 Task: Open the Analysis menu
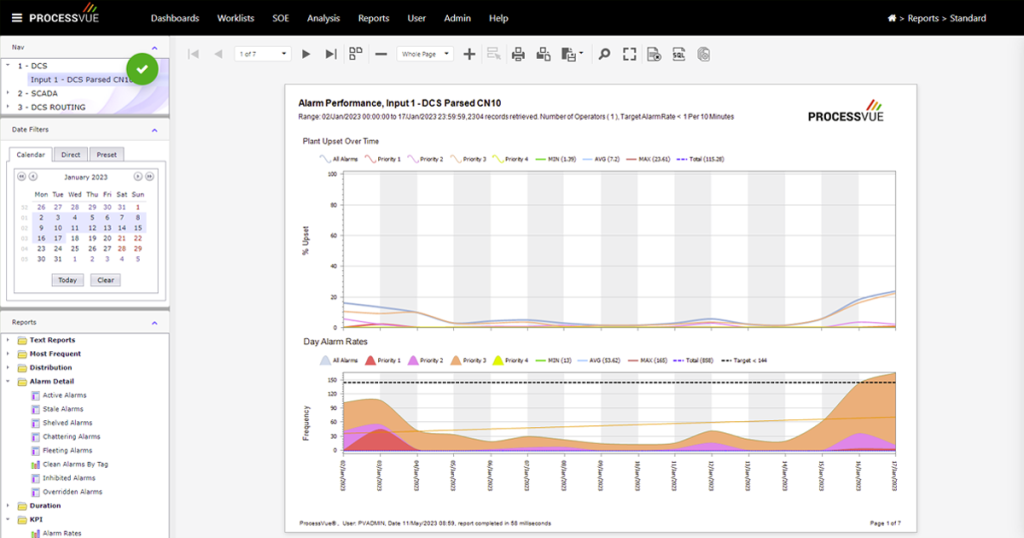coord(323,18)
